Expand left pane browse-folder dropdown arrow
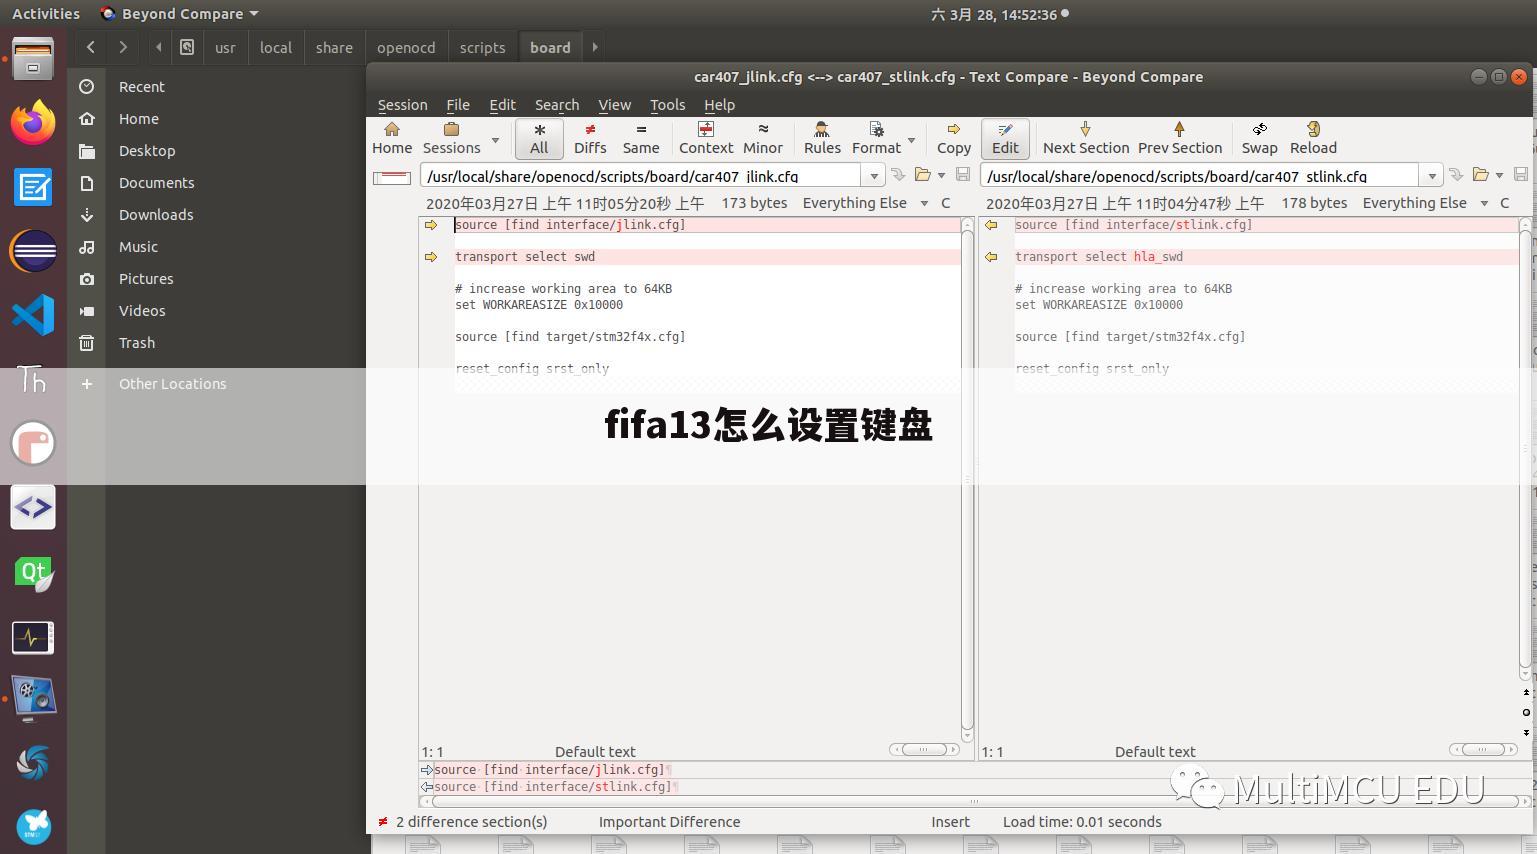Screen dimensions: 1537x854 coord(941,176)
